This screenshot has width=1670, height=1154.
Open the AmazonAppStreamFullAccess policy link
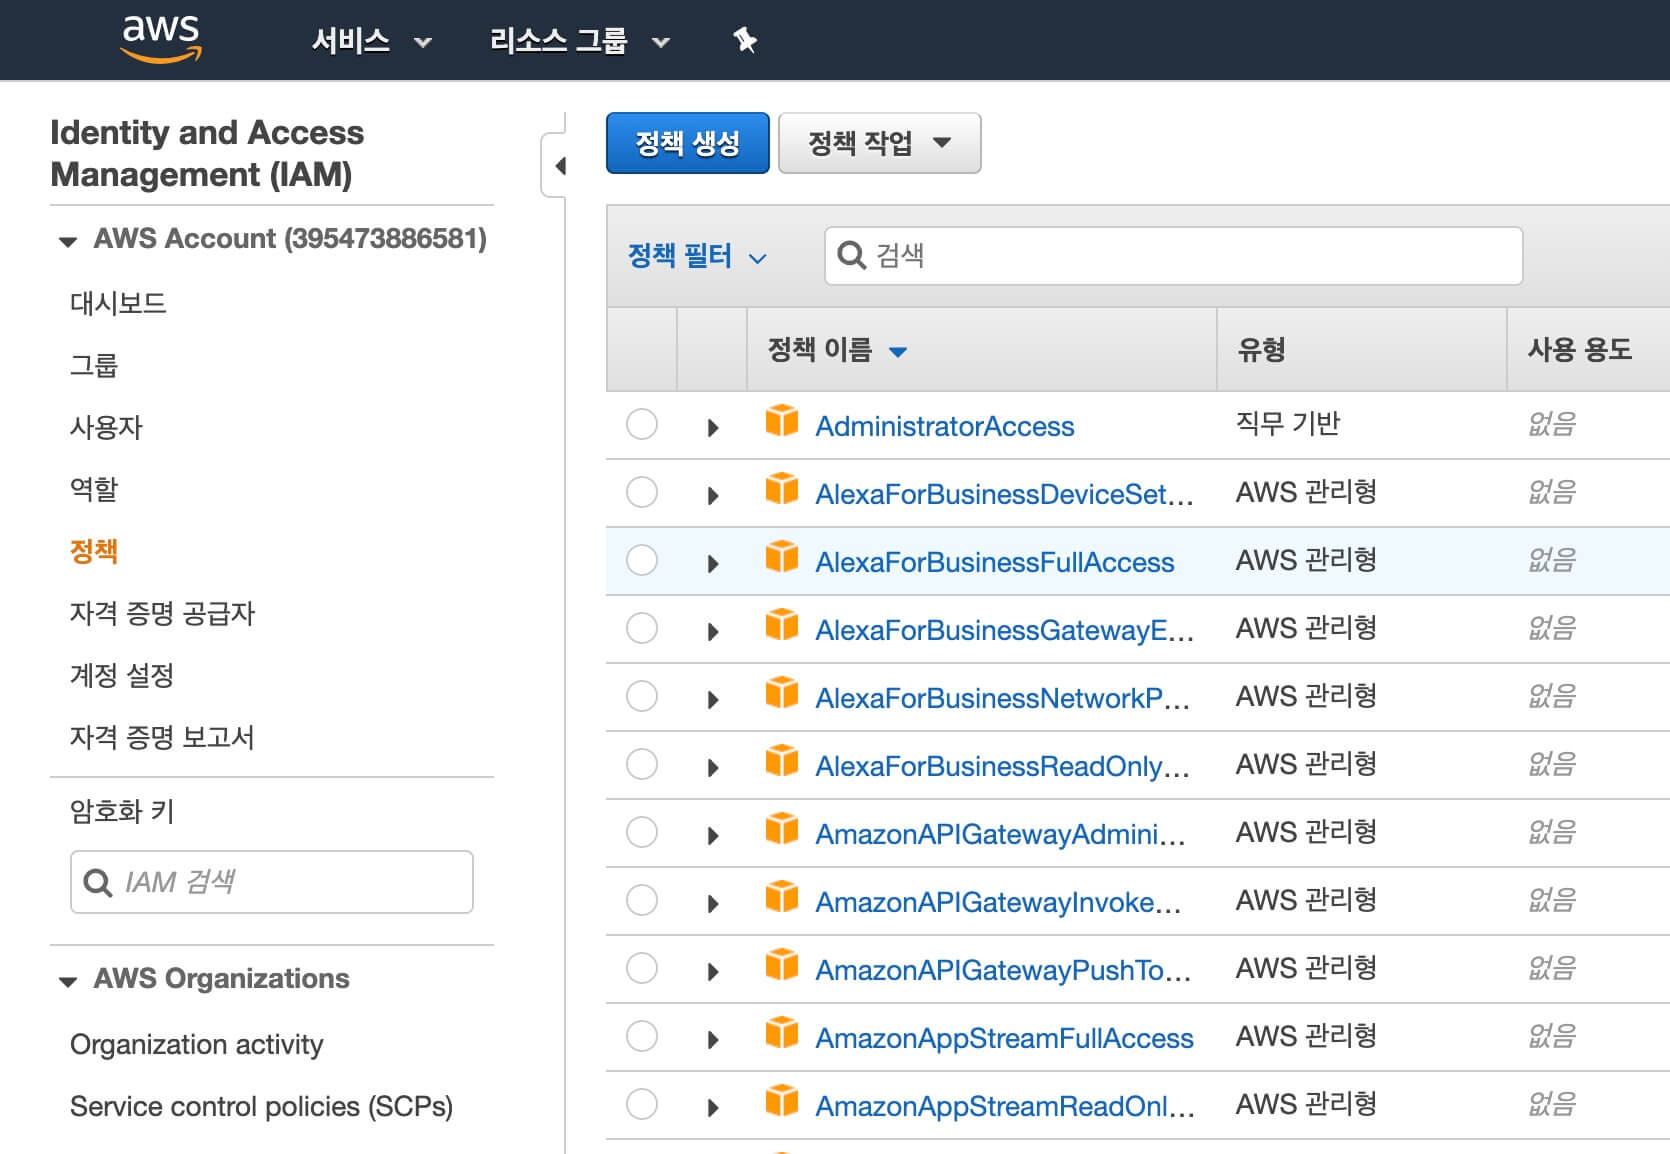(1005, 1038)
